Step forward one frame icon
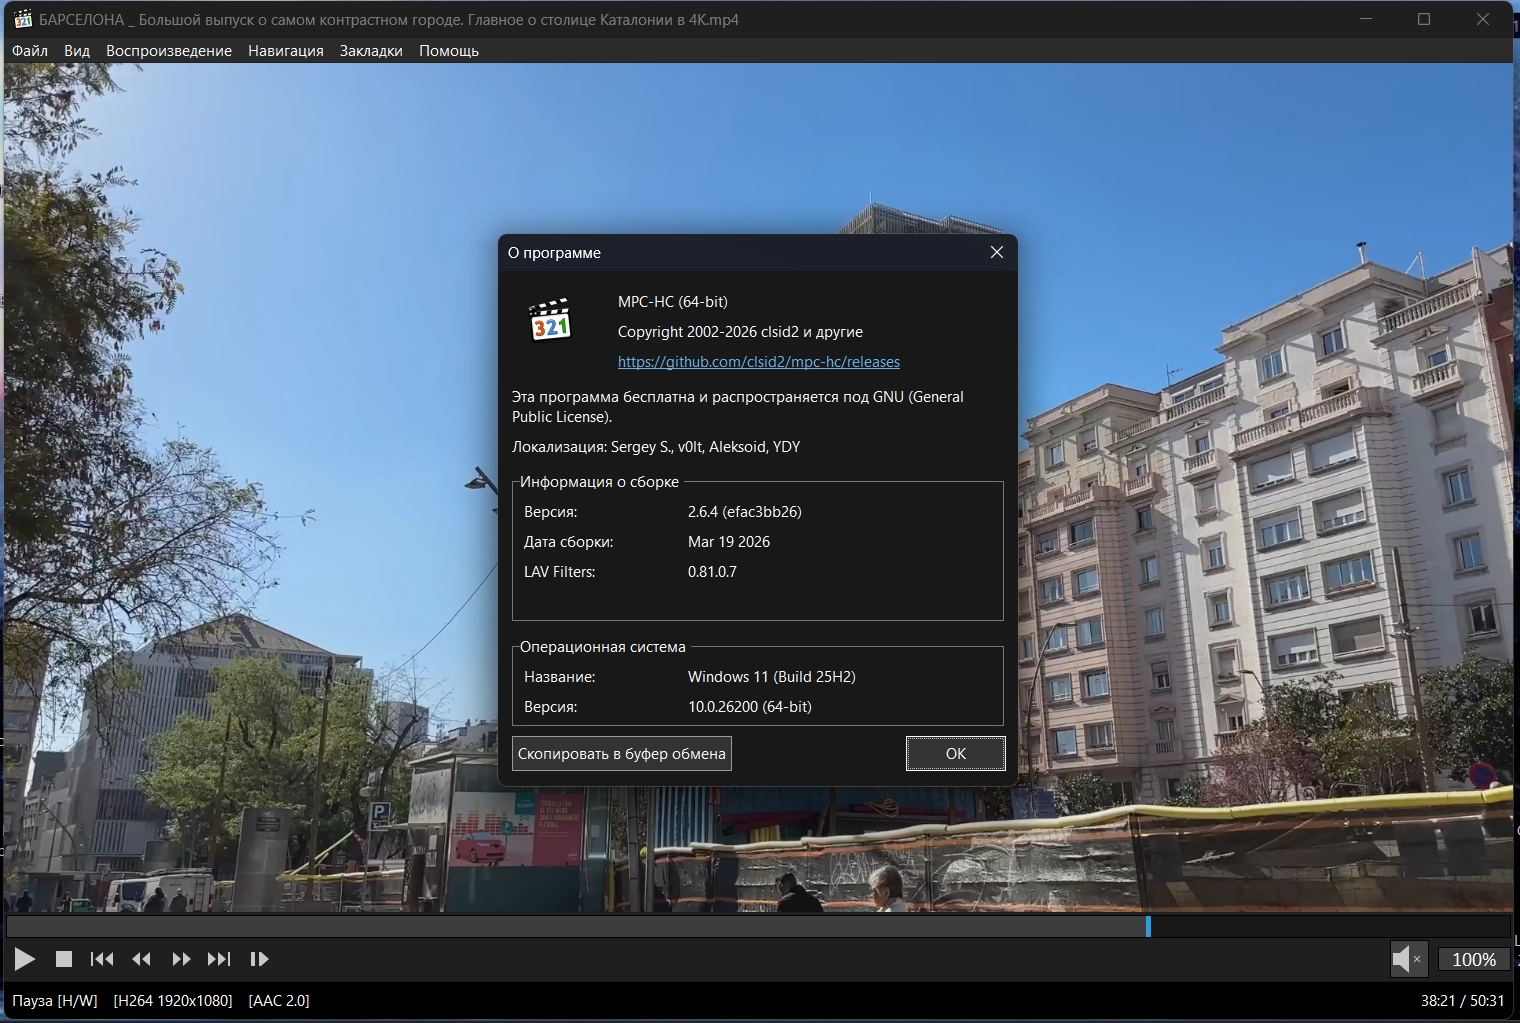Viewport: 1520px width, 1023px height. (x=259, y=959)
